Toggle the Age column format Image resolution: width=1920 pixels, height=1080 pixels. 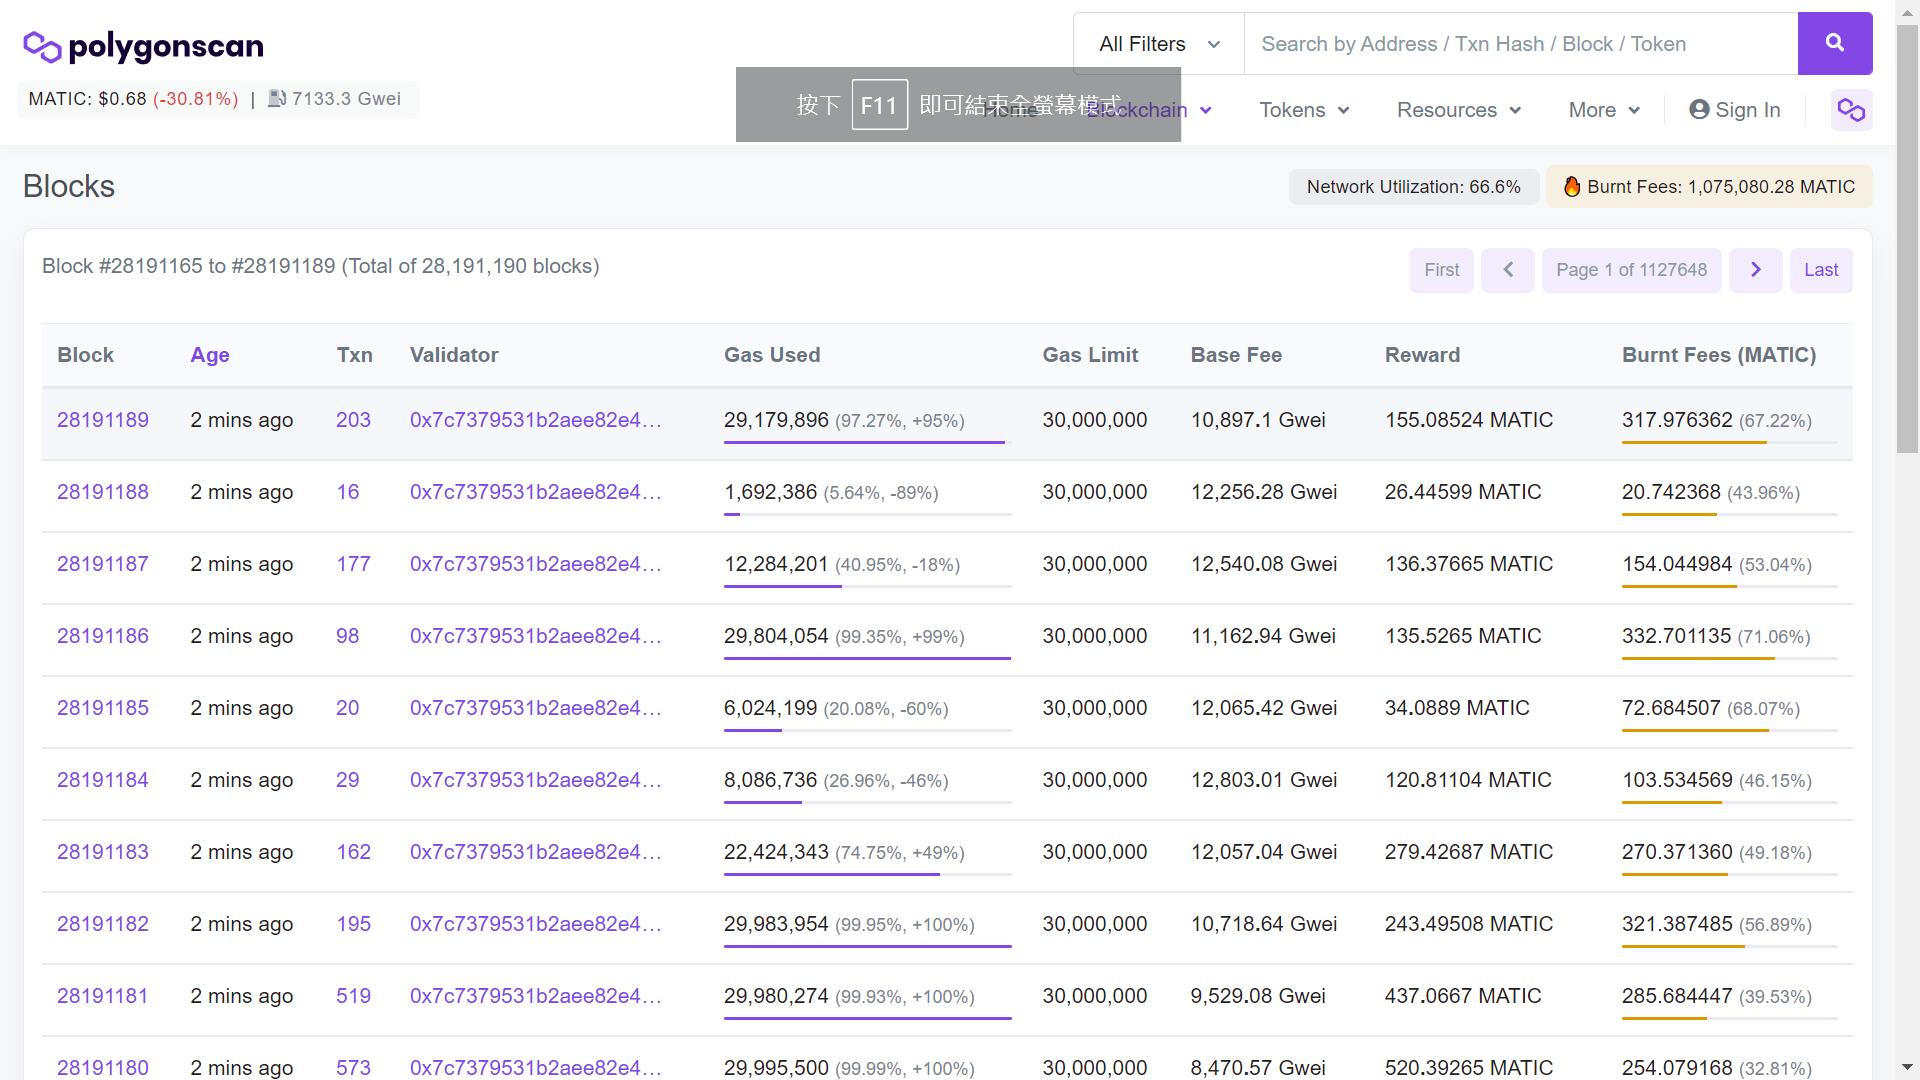(210, 355)
